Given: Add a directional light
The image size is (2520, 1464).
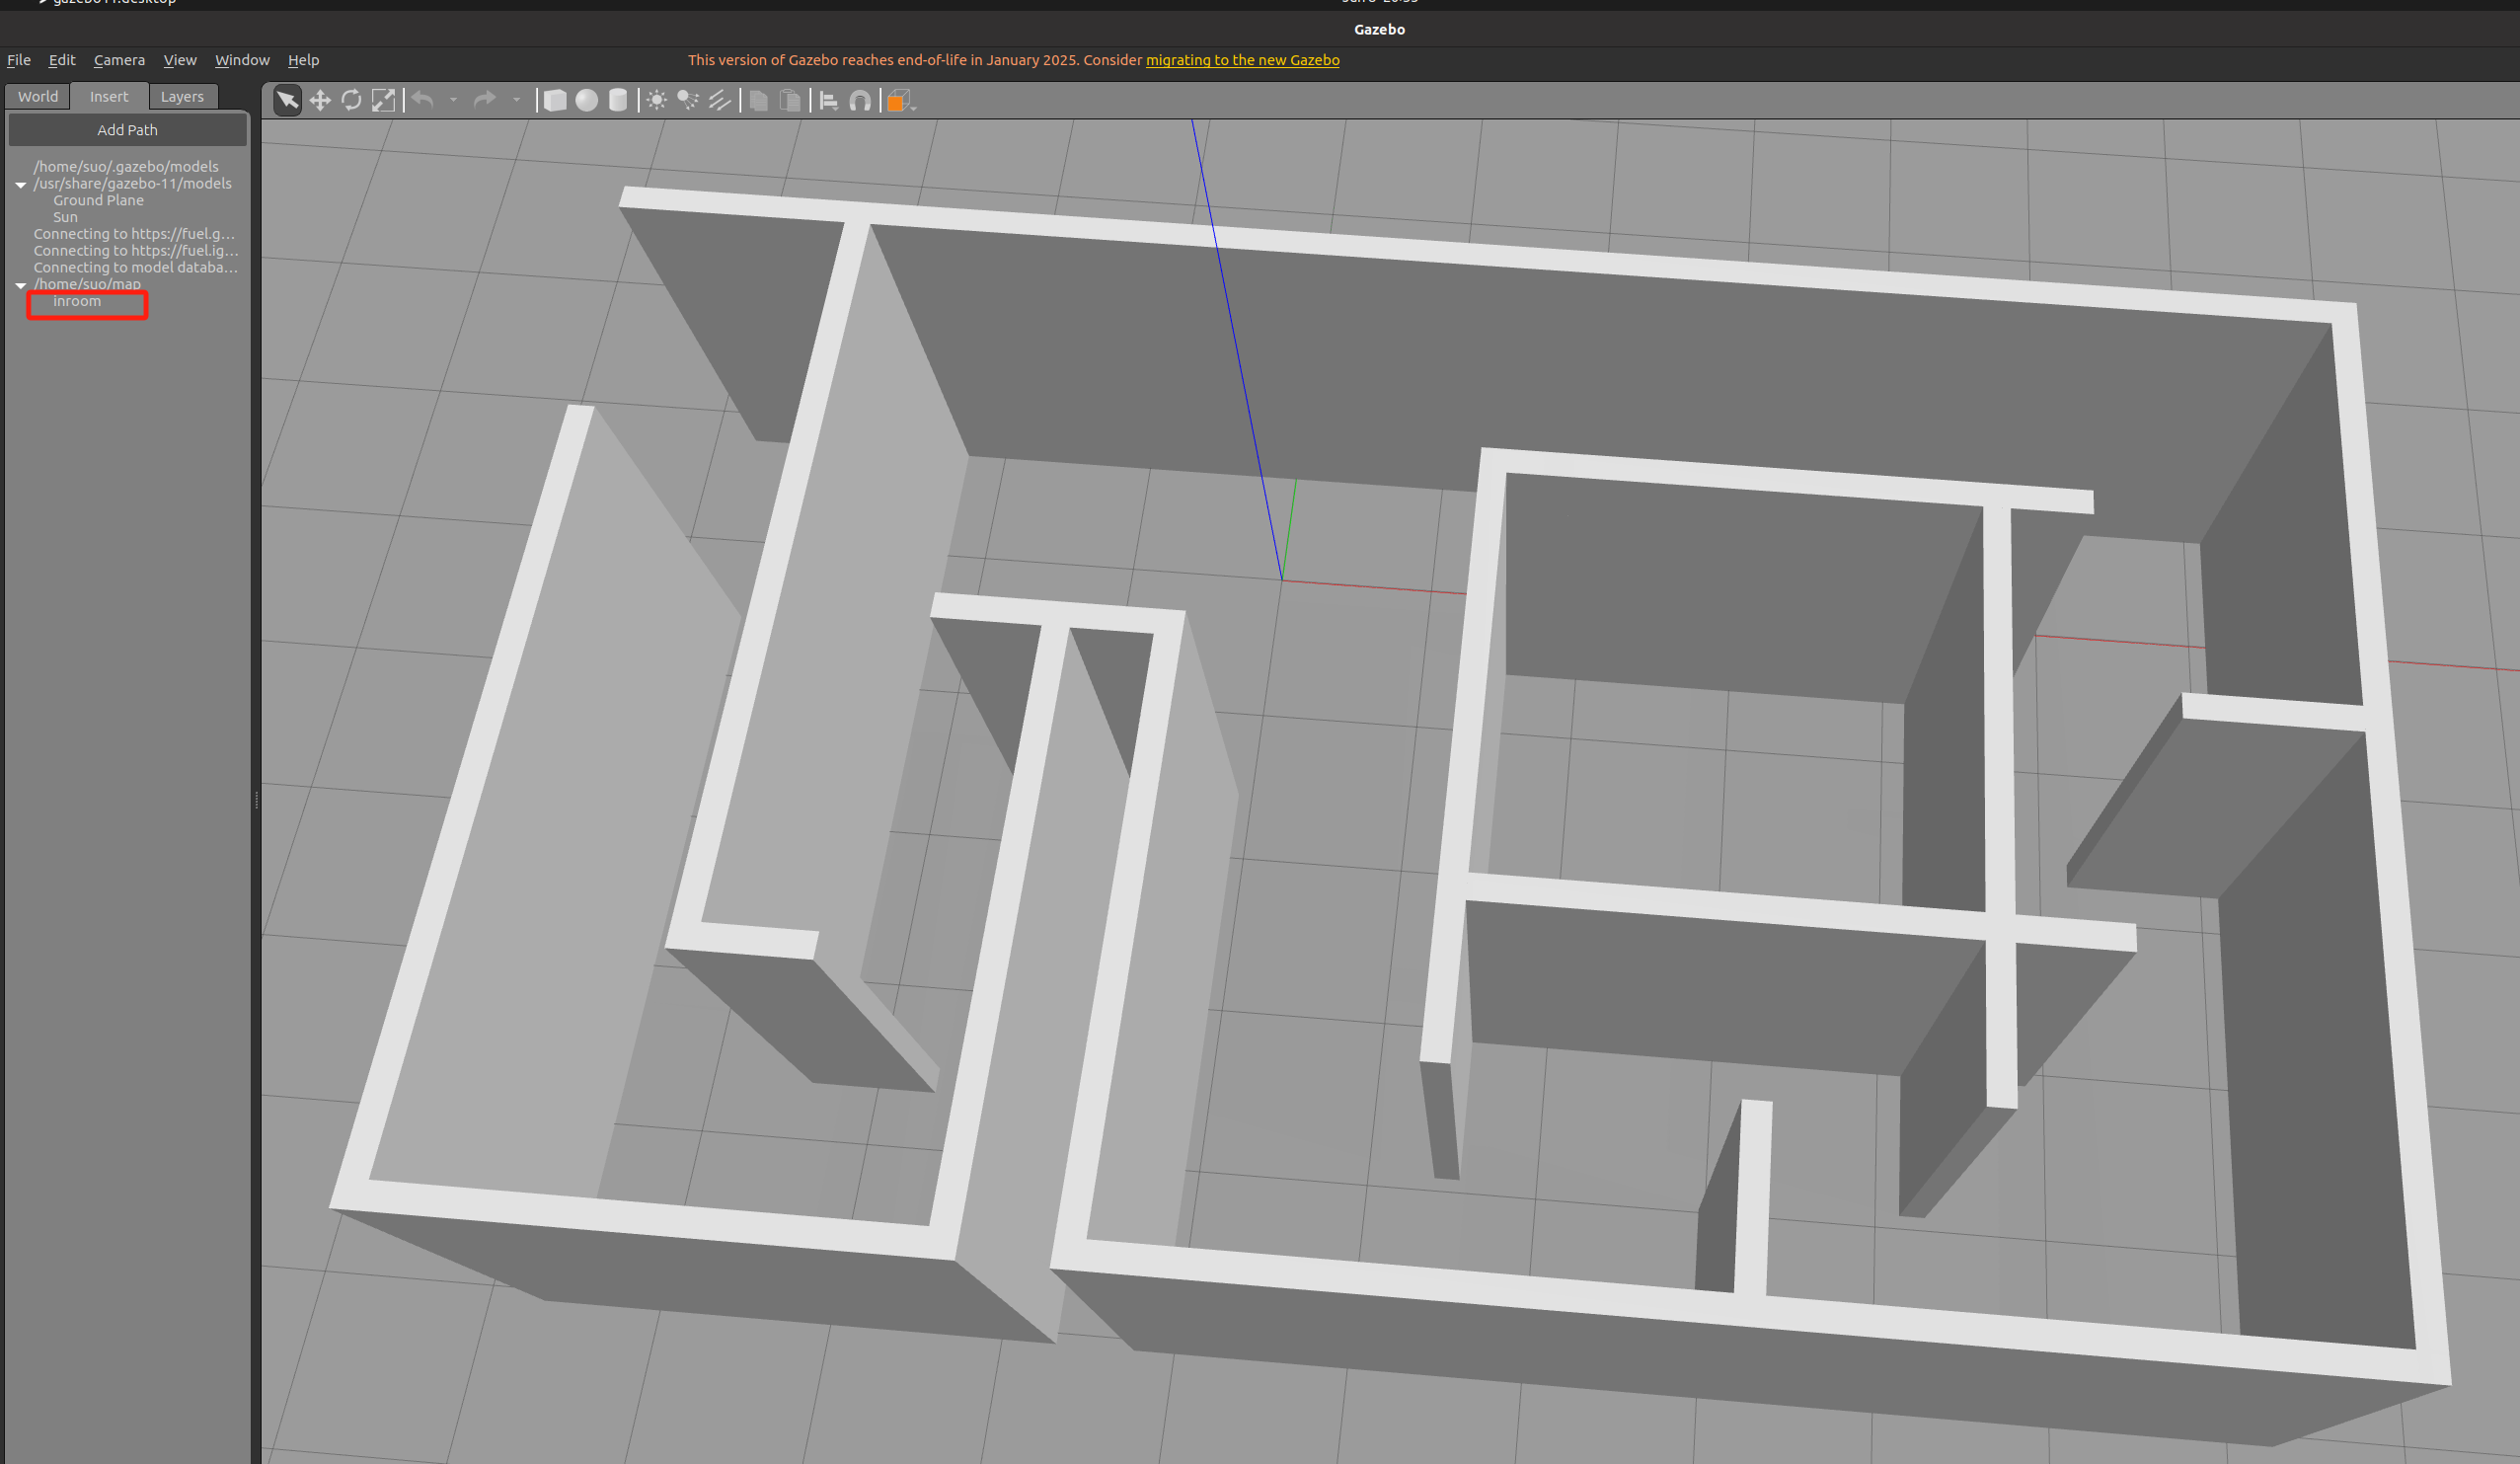Looking at the screenshot, I should coord(720,100).
